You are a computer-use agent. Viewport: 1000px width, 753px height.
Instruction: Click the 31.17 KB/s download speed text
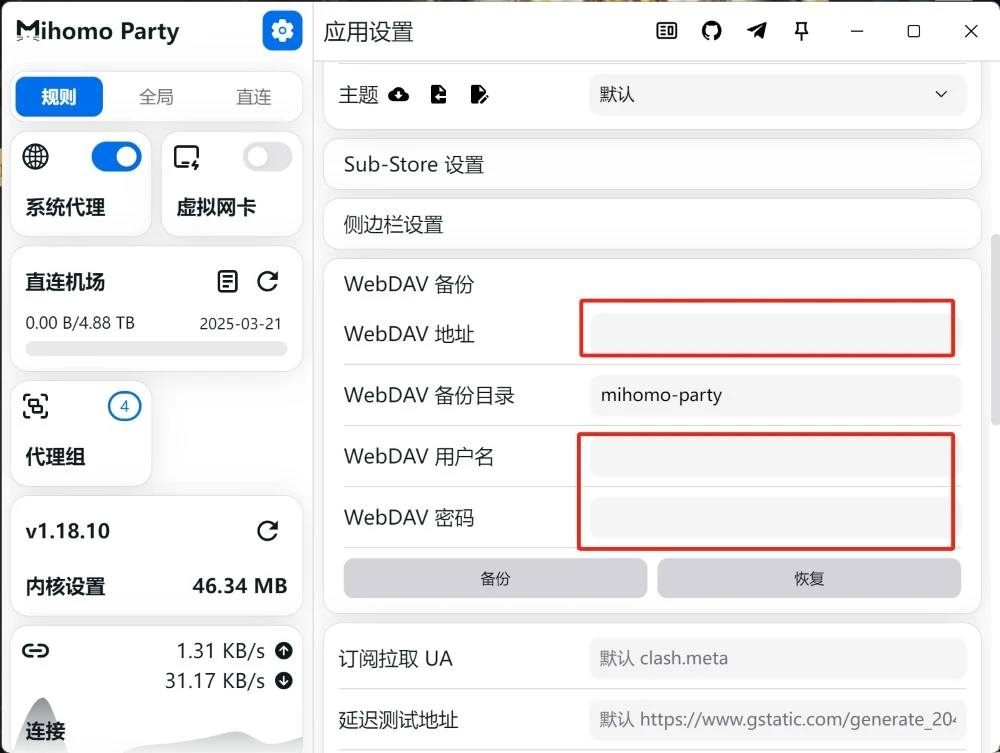point(215,681)
